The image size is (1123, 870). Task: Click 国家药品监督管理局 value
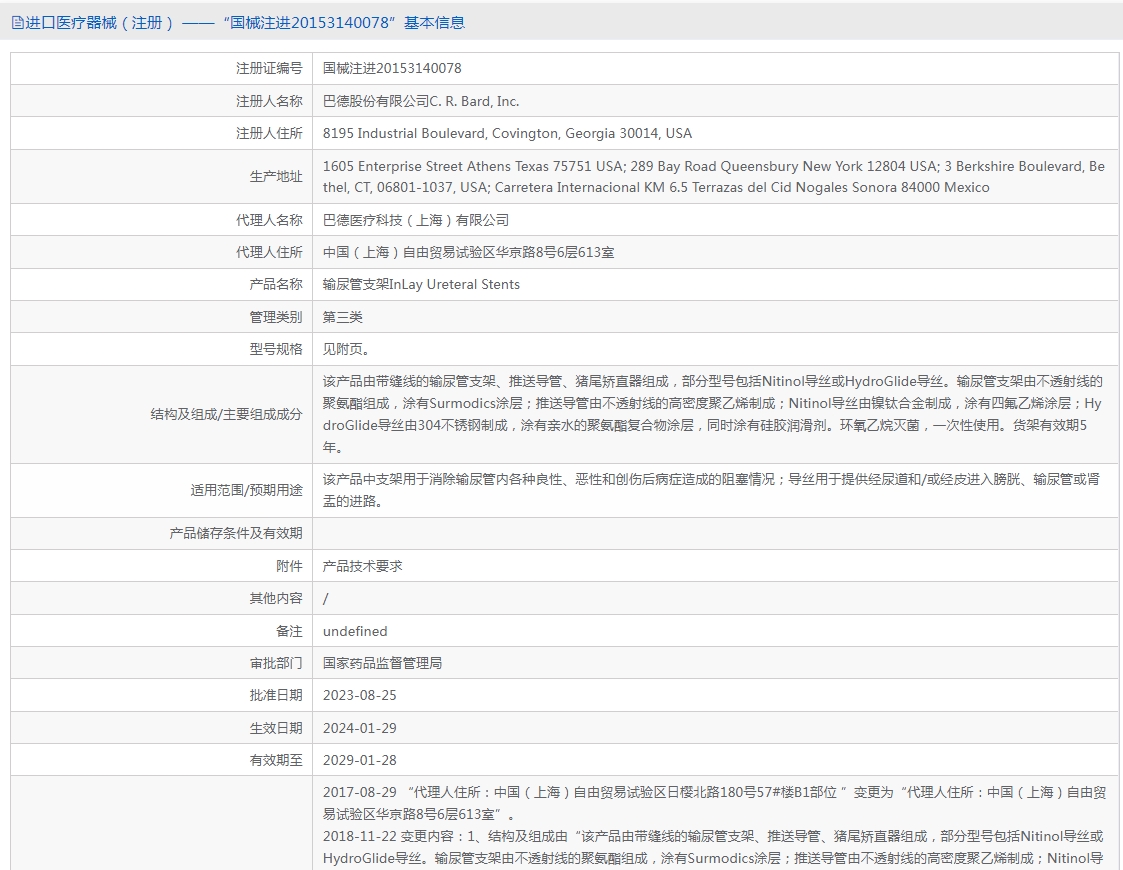pyautogui.click(x=382, y=664)
